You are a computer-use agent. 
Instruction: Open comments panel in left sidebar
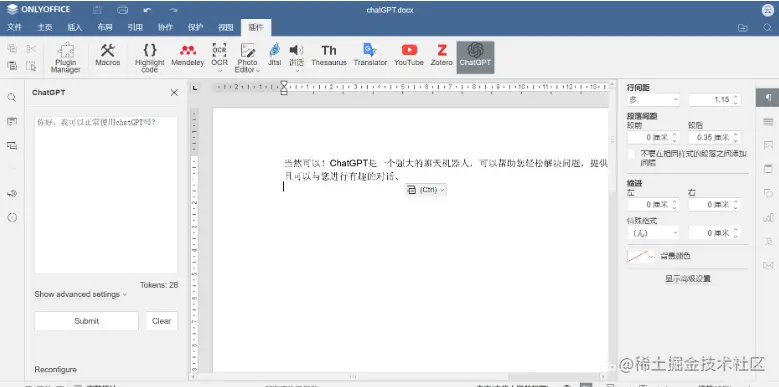pyautogui.click(x=12, y=122)
